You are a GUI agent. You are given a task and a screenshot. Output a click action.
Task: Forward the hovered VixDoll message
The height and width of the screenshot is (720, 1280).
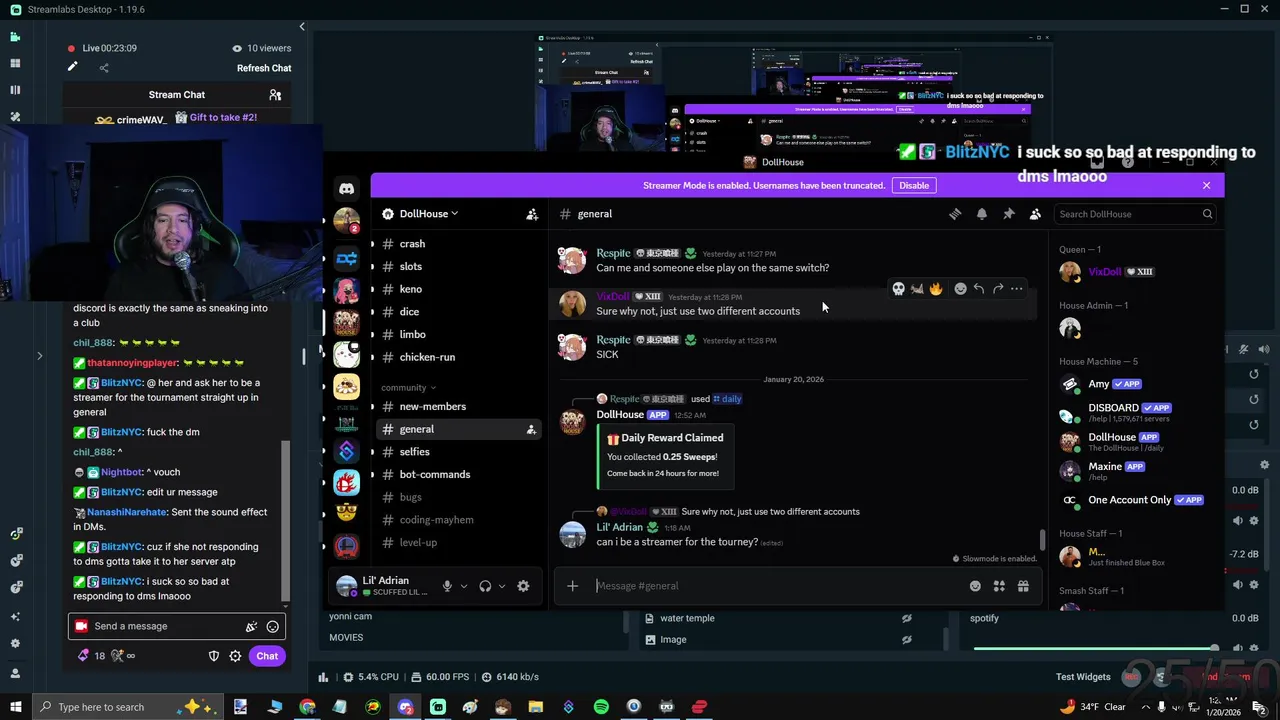pyautogui.click(x=998, y=289)
